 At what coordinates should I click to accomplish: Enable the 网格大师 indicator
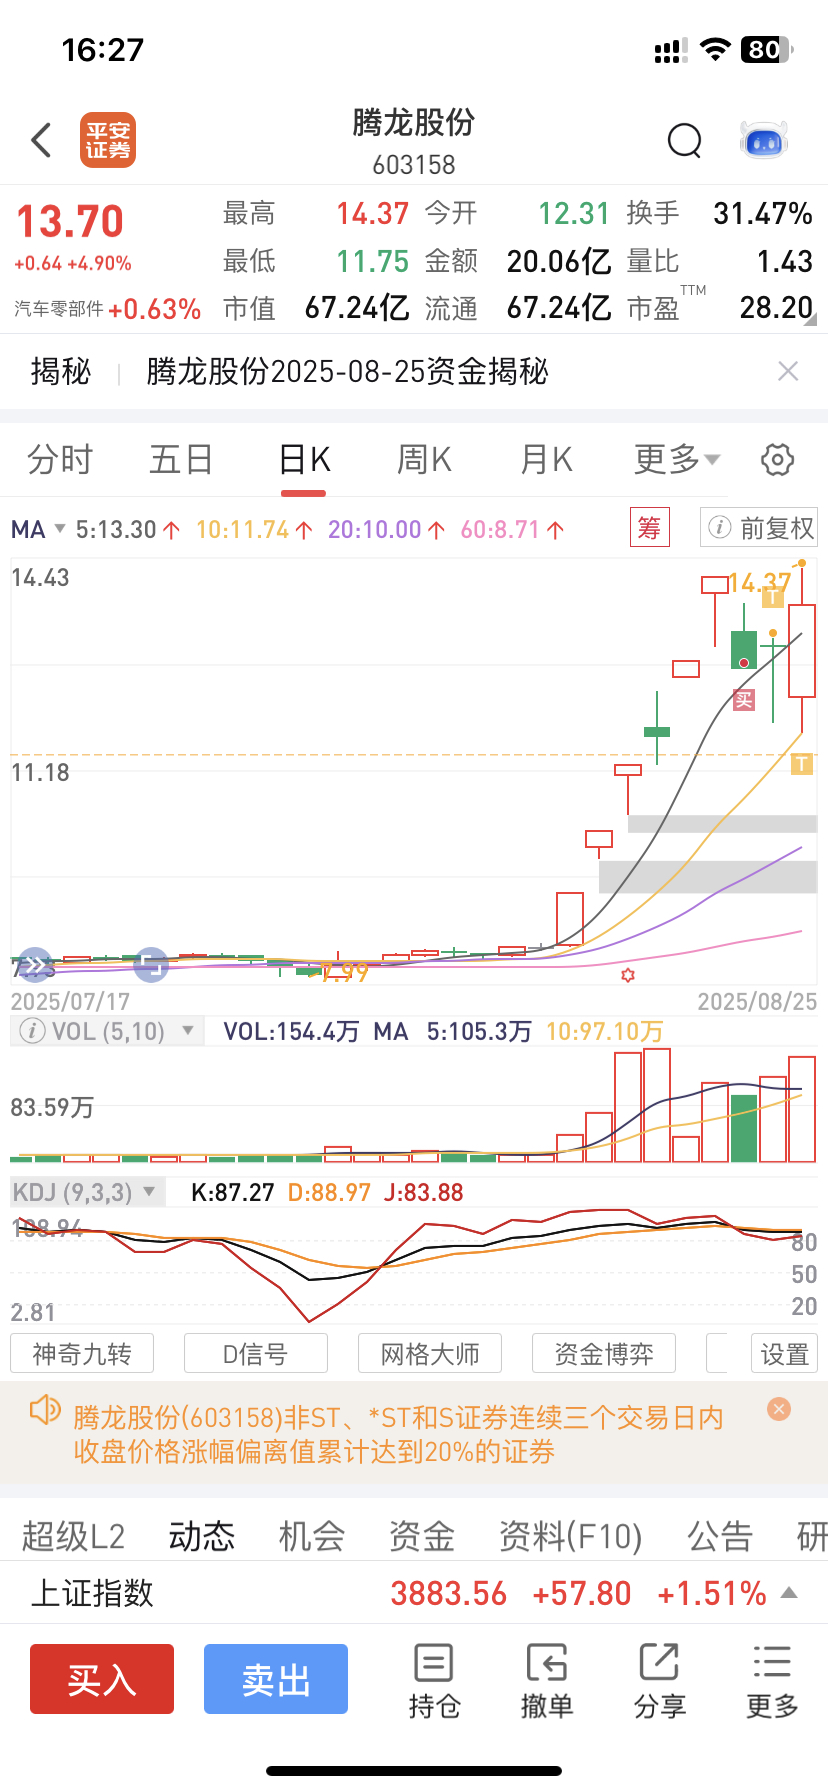pos(430,1354)
